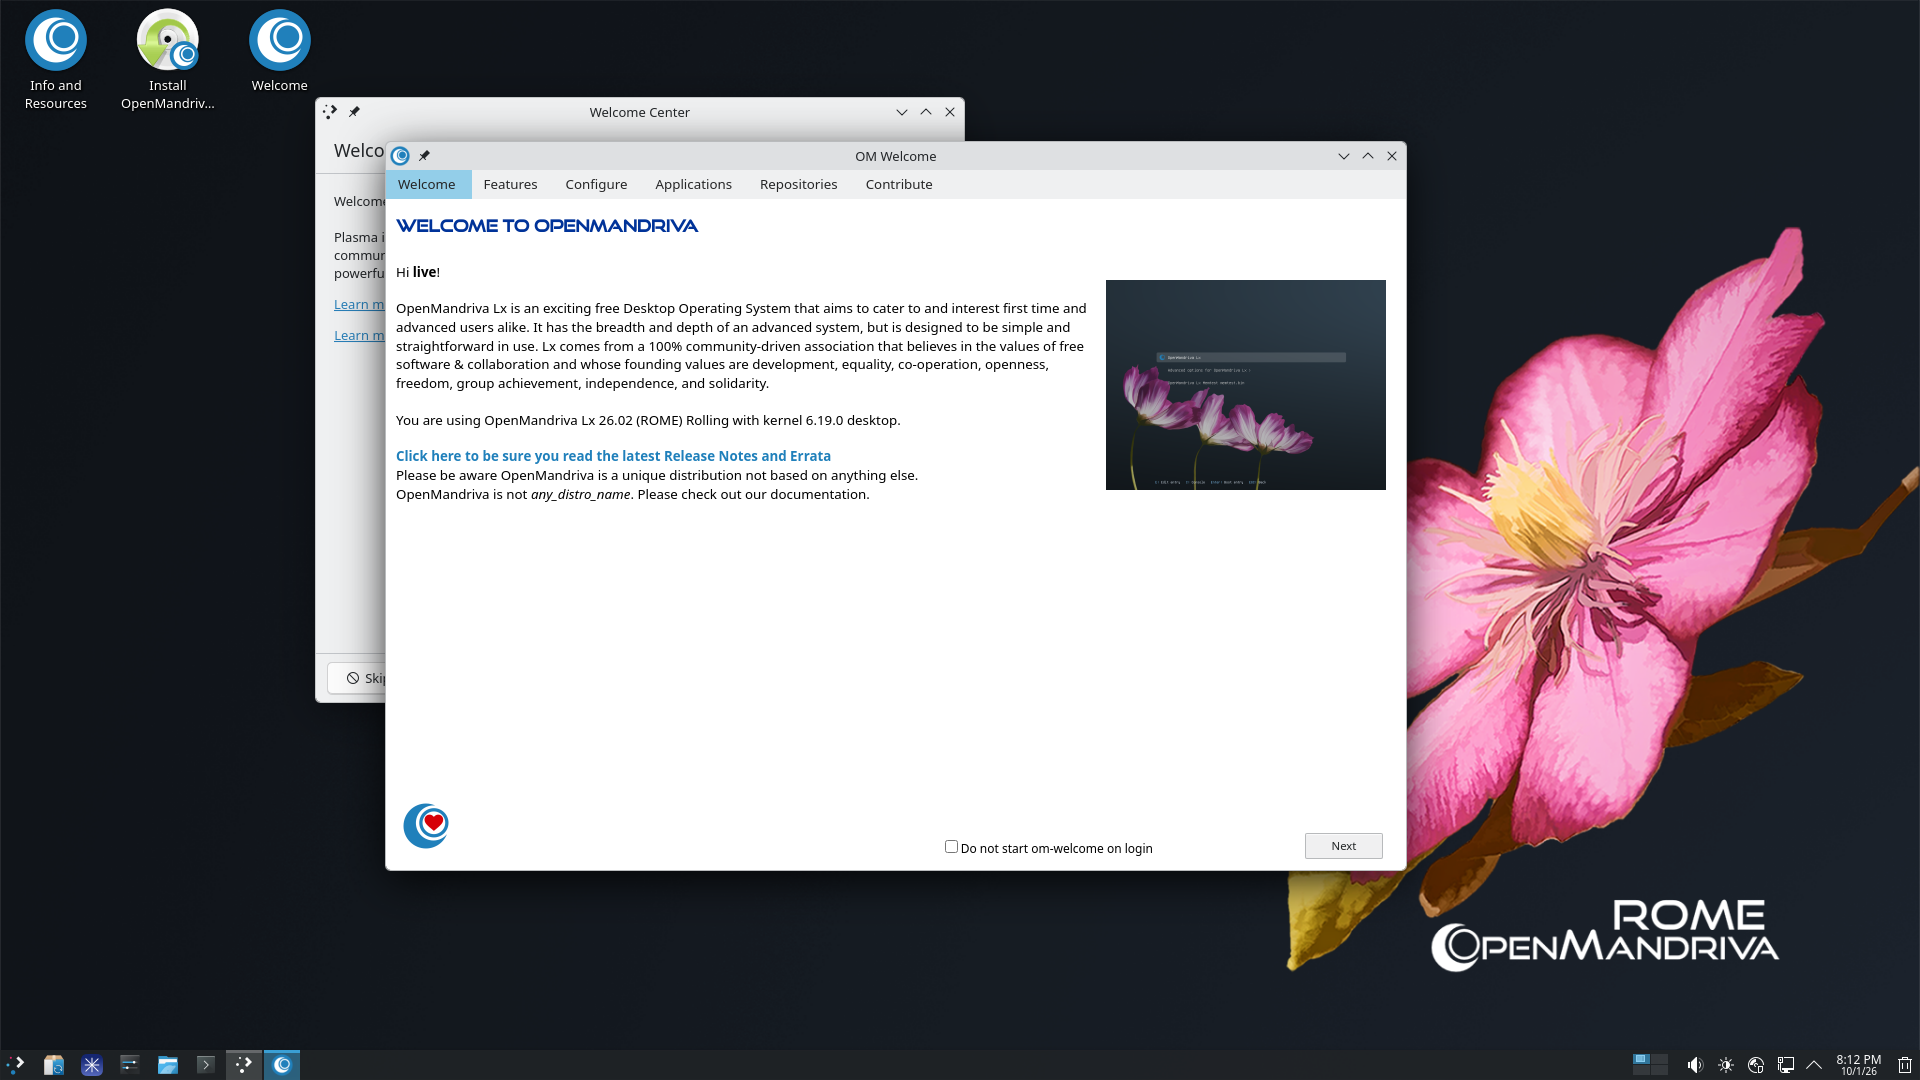Click the boot screen flower thumbnail
The width and height of the screenshot is (1920, 1080).
click(1245, 385)
